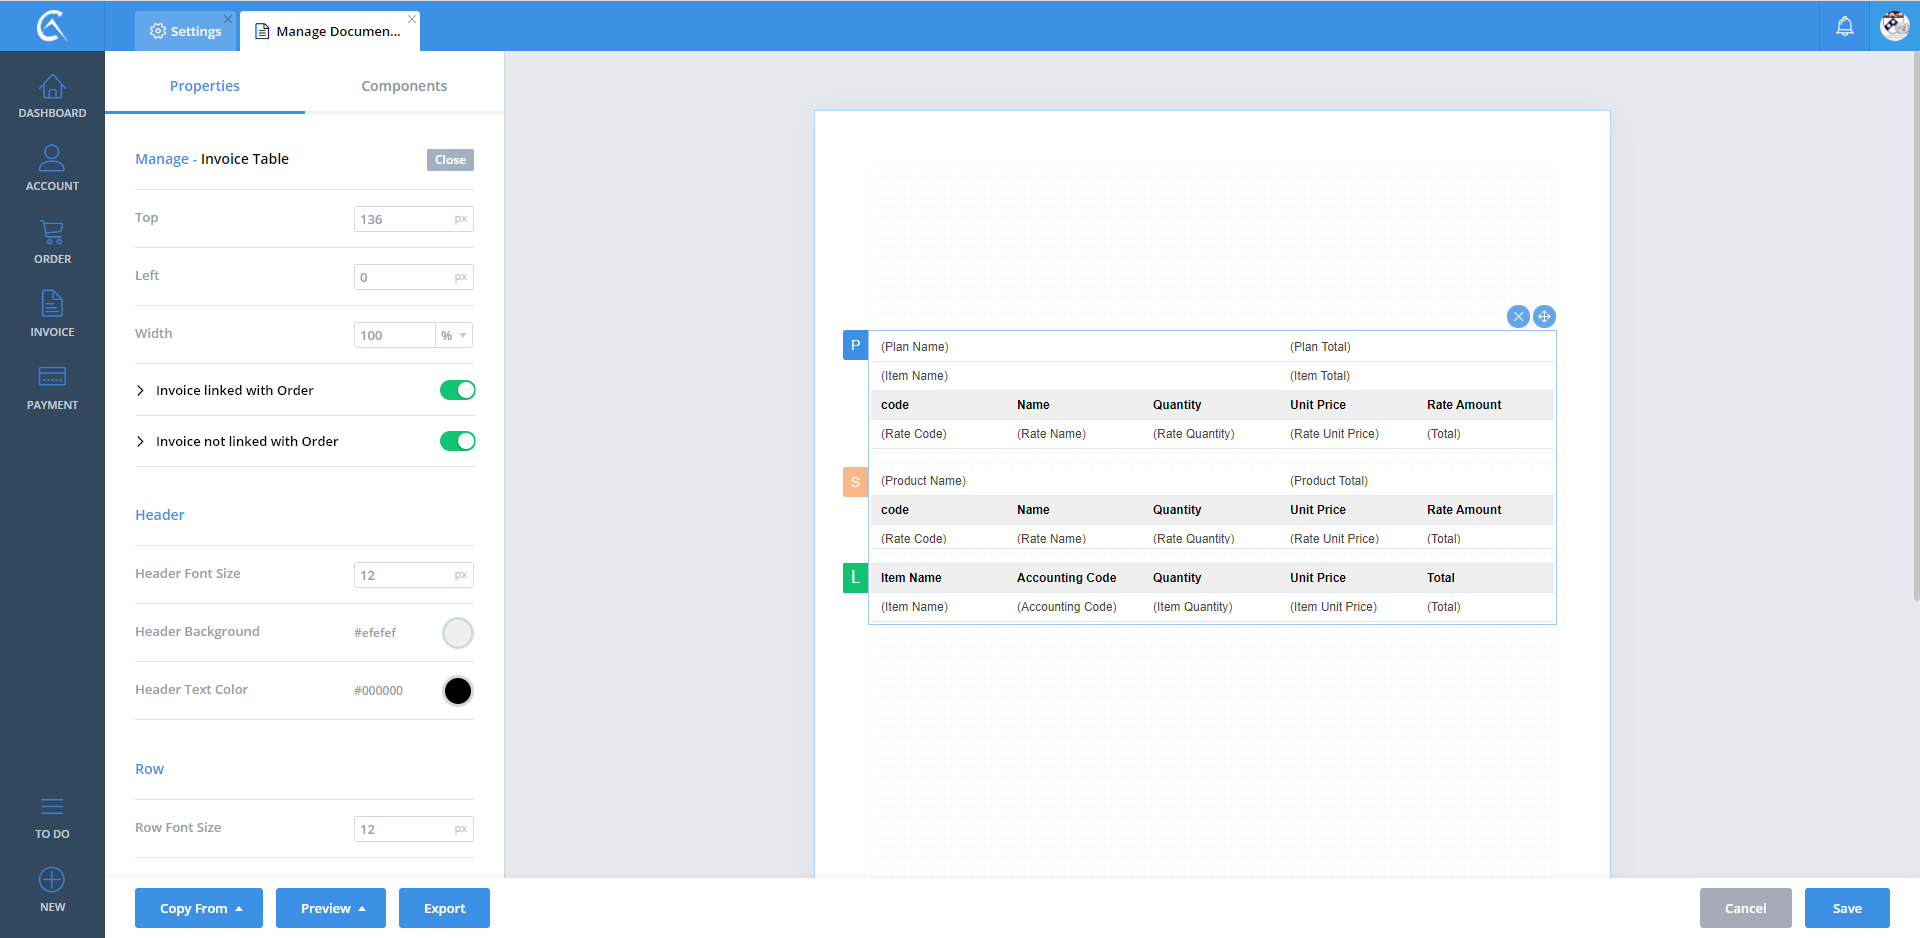Open the notifications bell

(1844, 26)
